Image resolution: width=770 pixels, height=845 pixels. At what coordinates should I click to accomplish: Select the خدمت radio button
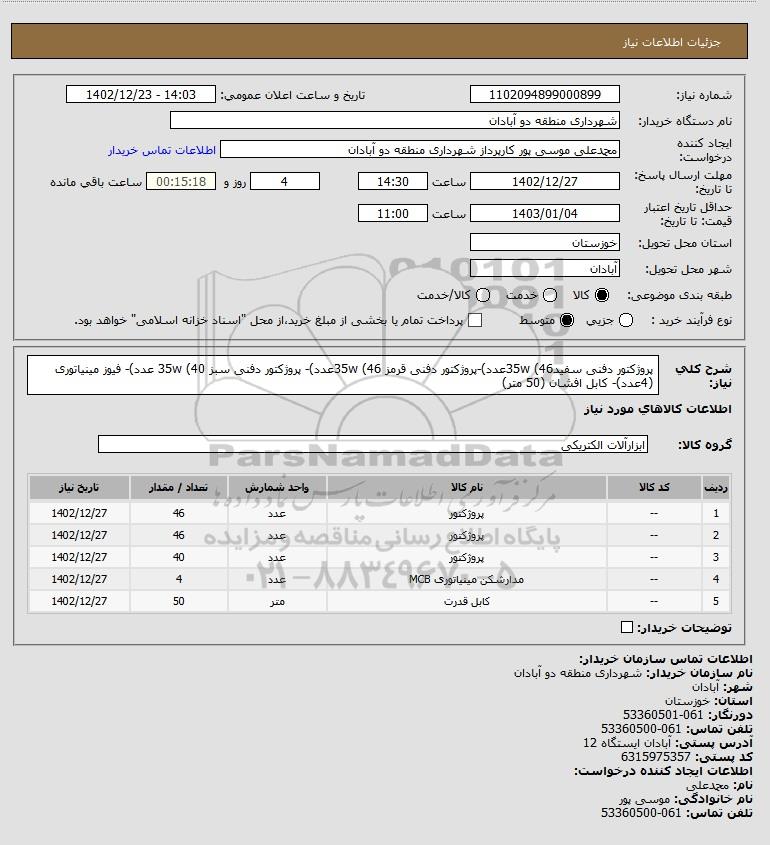pos(550,295)
